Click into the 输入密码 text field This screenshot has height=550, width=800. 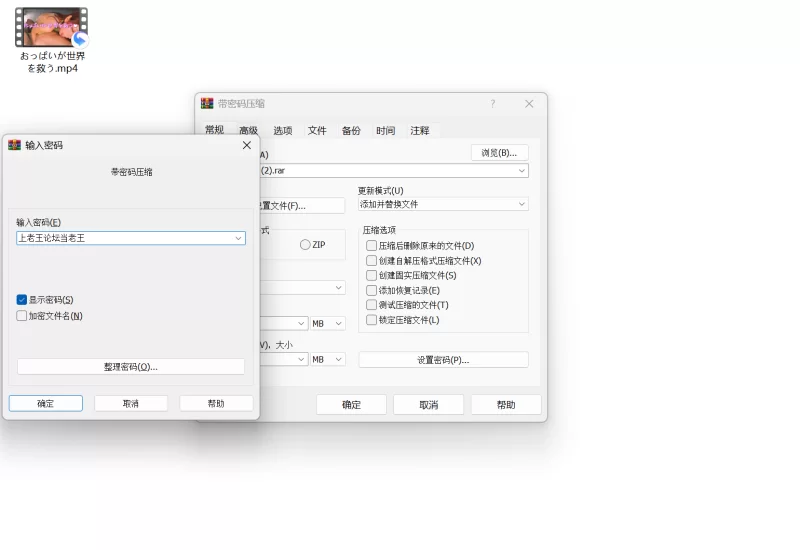point(120,238)
